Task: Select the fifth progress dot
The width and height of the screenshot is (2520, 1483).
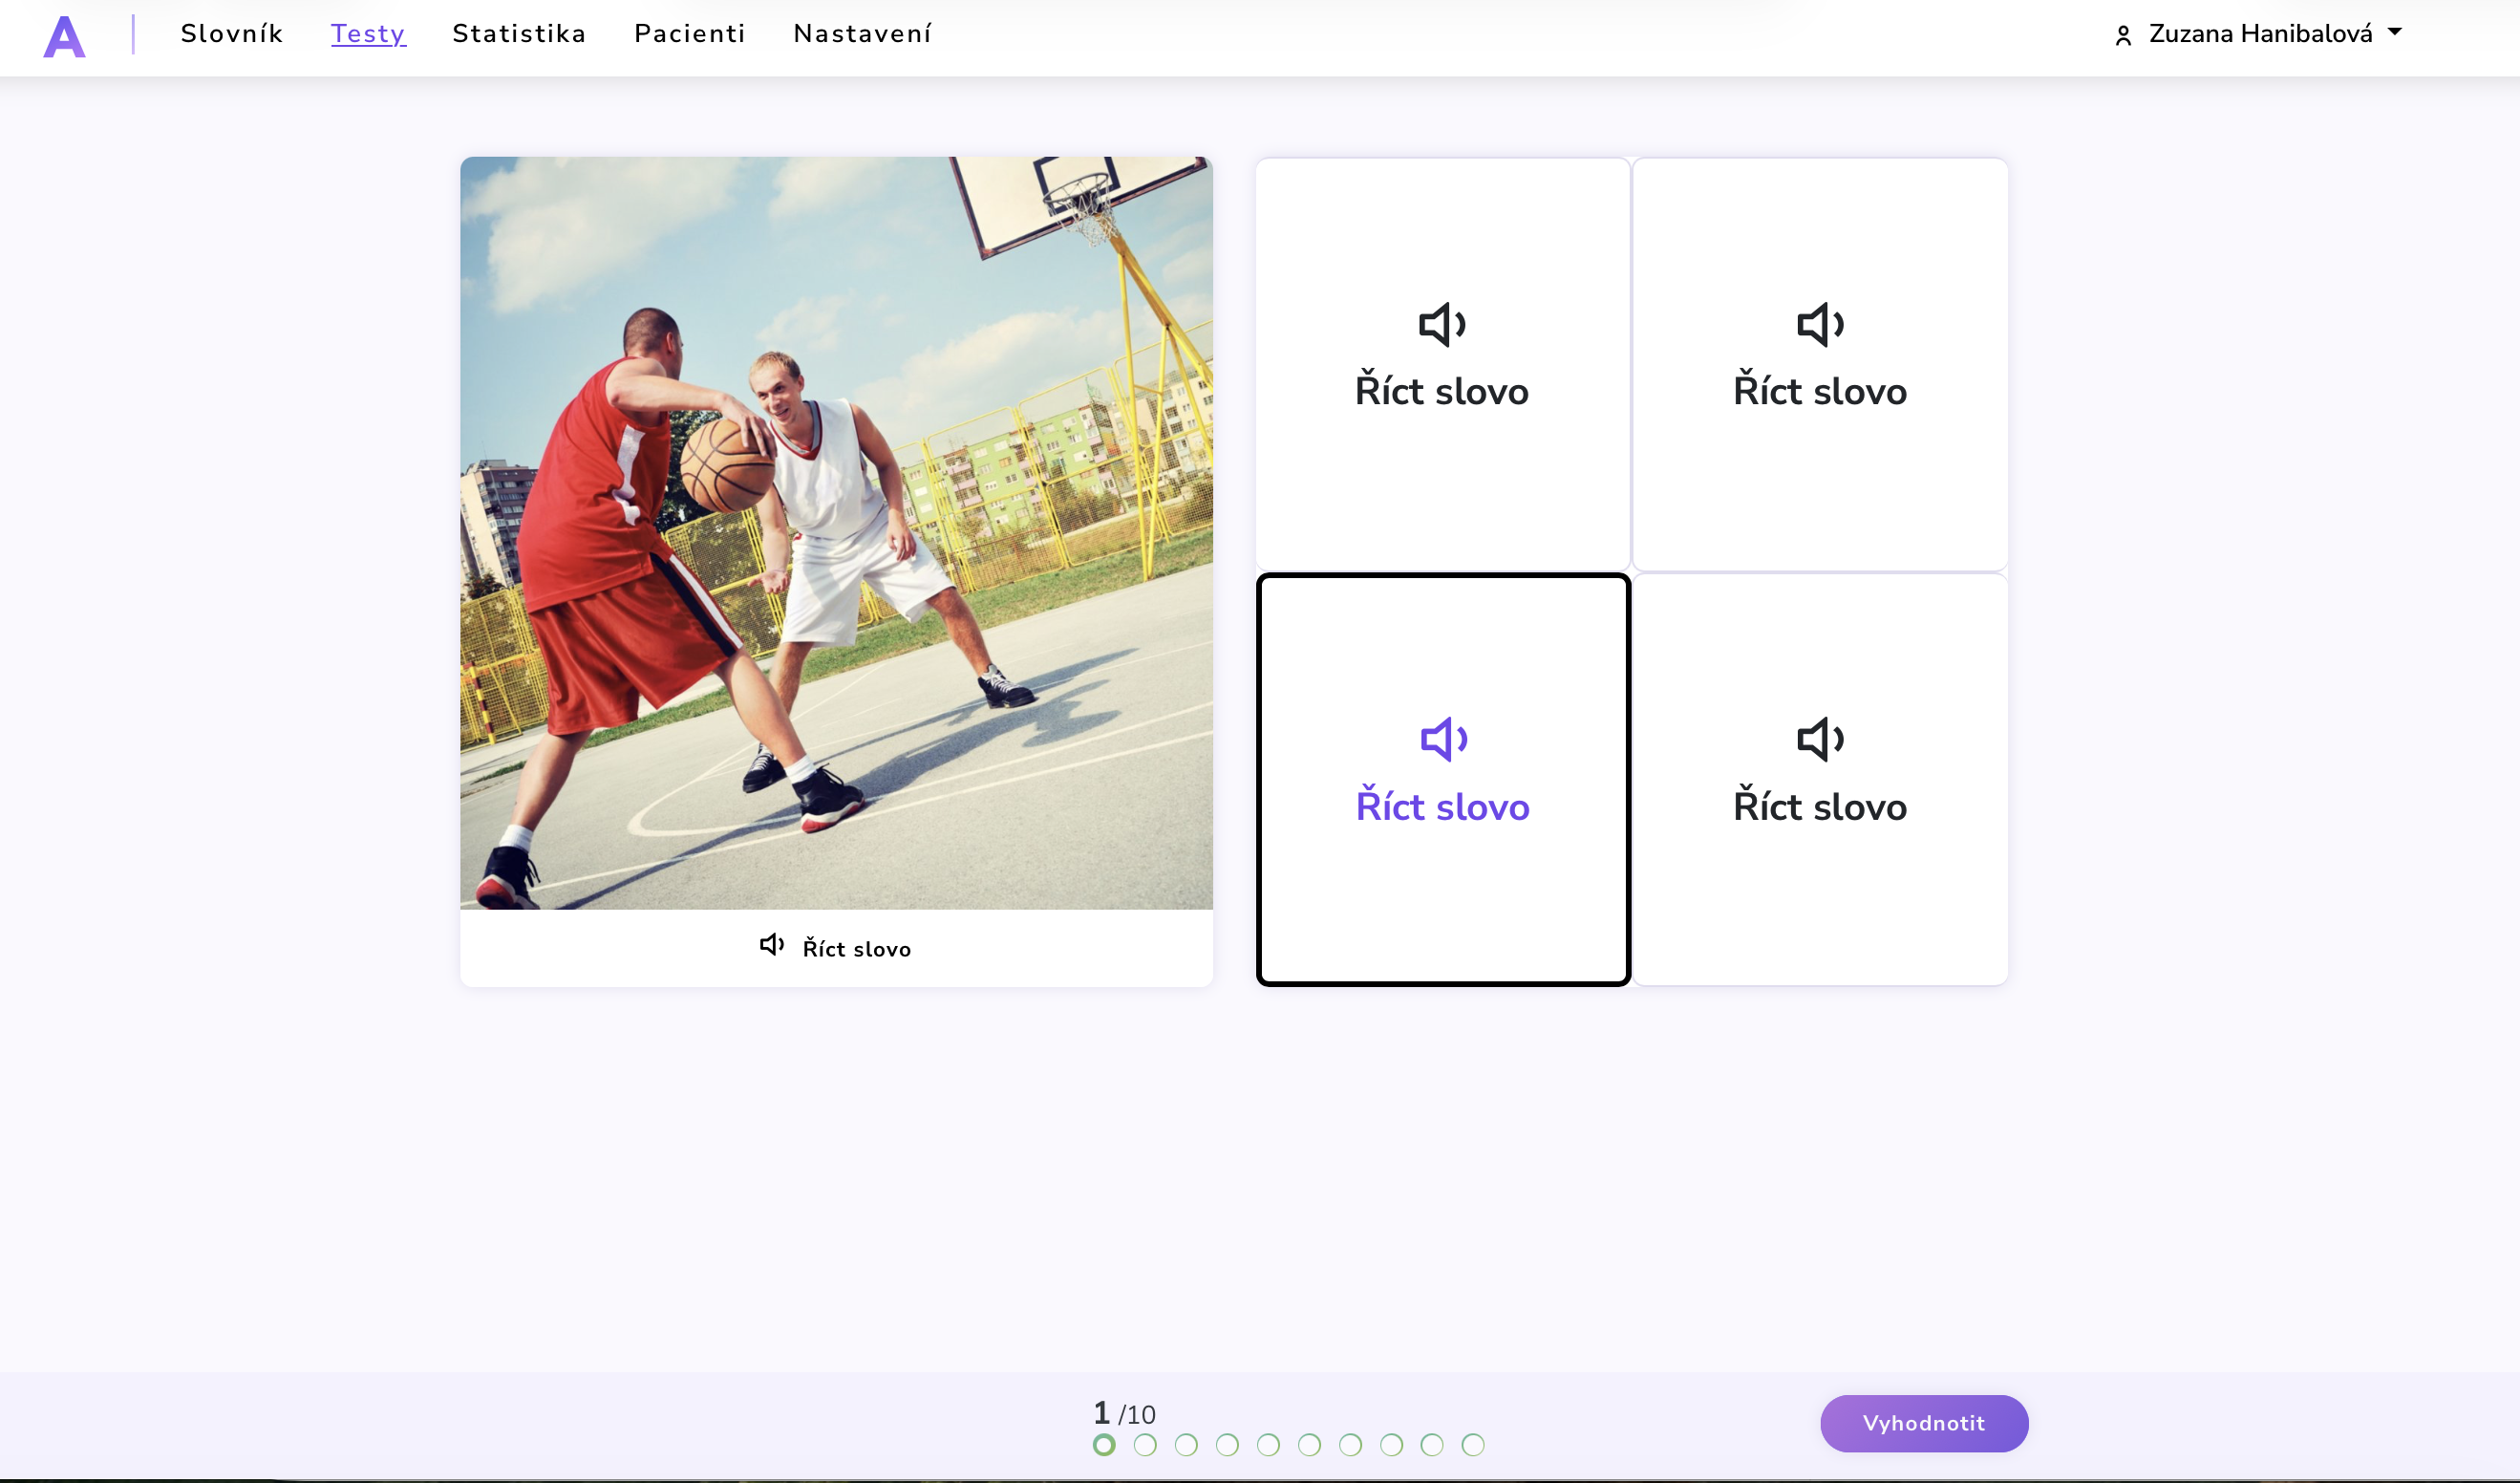Action: tap(1268, 1445)
